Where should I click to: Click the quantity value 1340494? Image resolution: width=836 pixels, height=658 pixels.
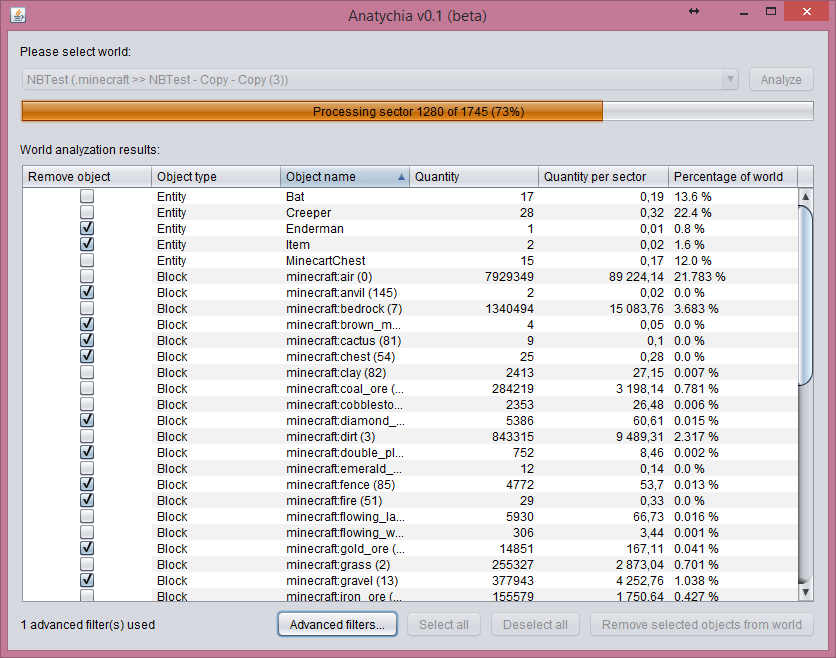(x=509, y=309)
